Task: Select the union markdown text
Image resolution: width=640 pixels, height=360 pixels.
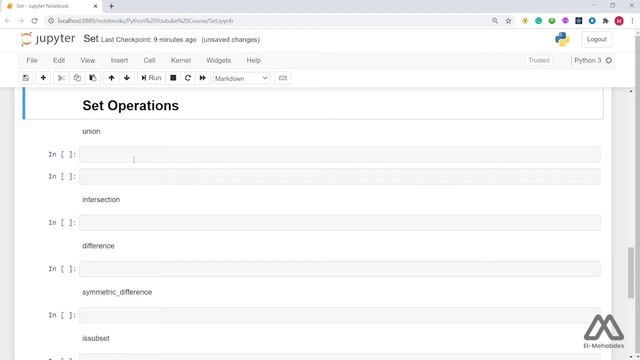Action: [91, 131]
